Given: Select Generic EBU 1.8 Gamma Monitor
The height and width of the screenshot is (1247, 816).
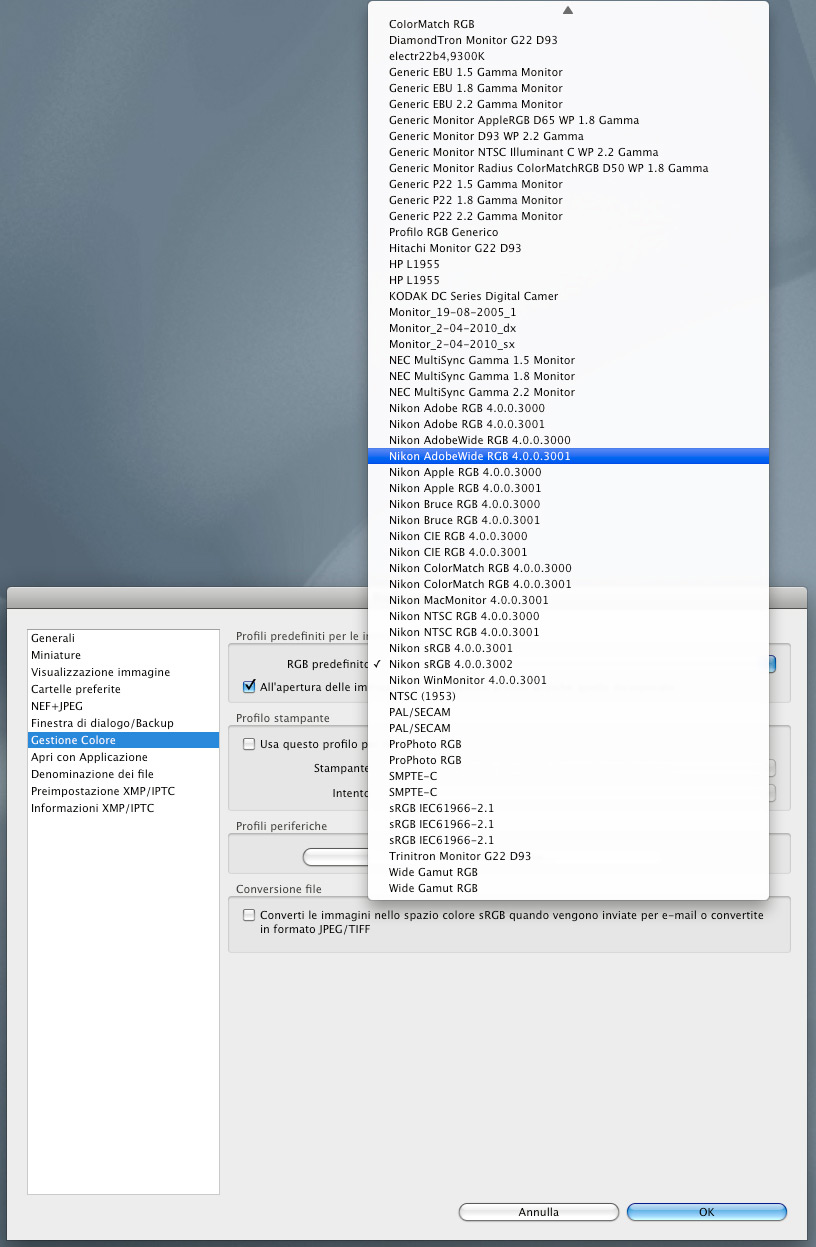Looking at the screenshot, I should pos(568,88).
